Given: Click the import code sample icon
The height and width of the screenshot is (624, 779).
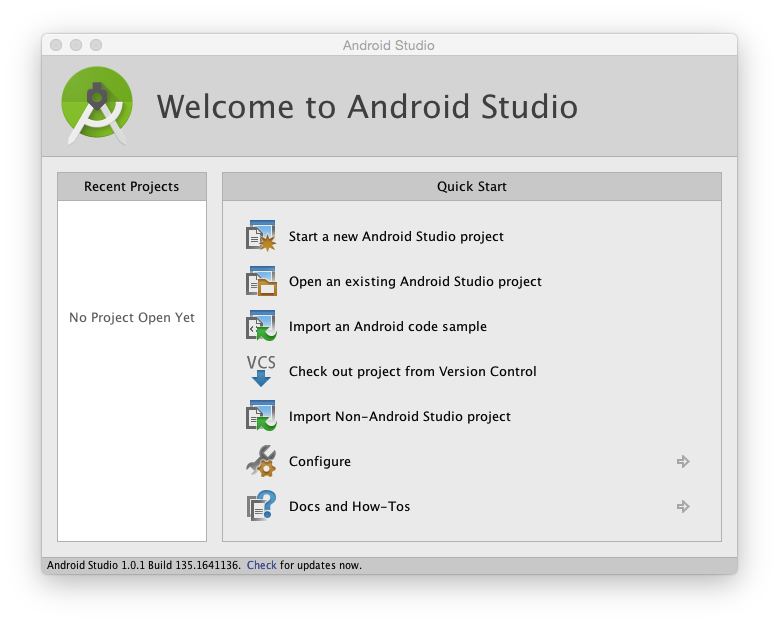Looking at the screenshot, I should tap(261, 326).
